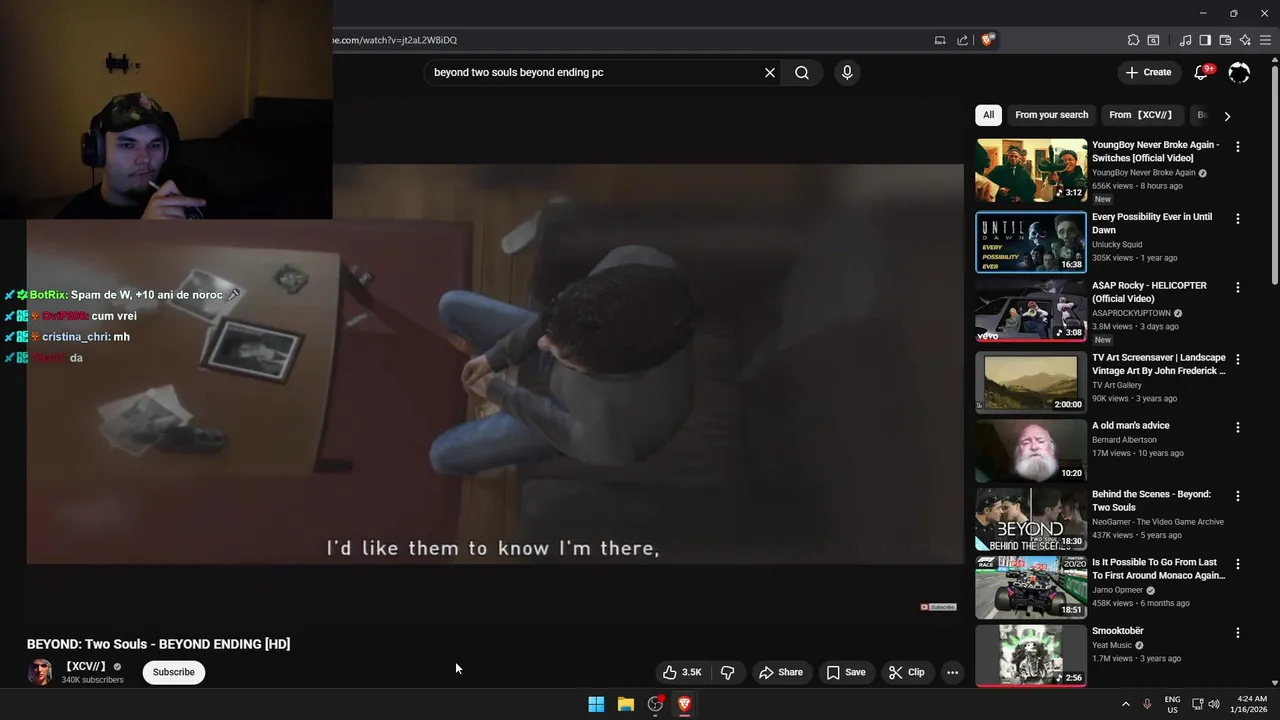Dislike the video with thumbs down
This screenshot has width=1280, height=720.
[x=728, y=672]
